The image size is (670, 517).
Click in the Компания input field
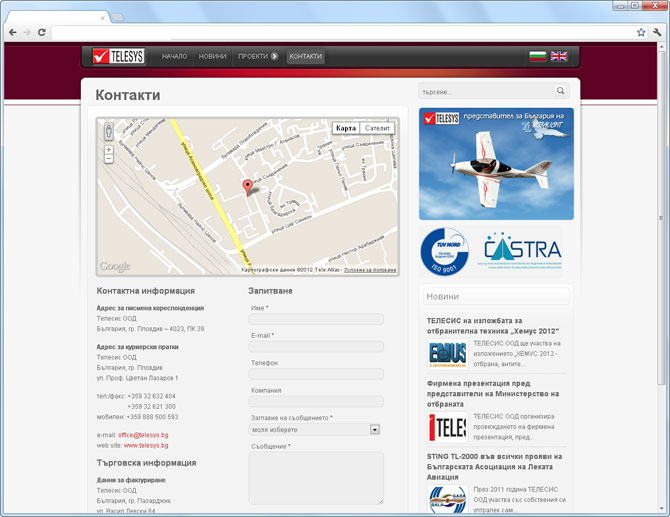(x=316, y=402)
